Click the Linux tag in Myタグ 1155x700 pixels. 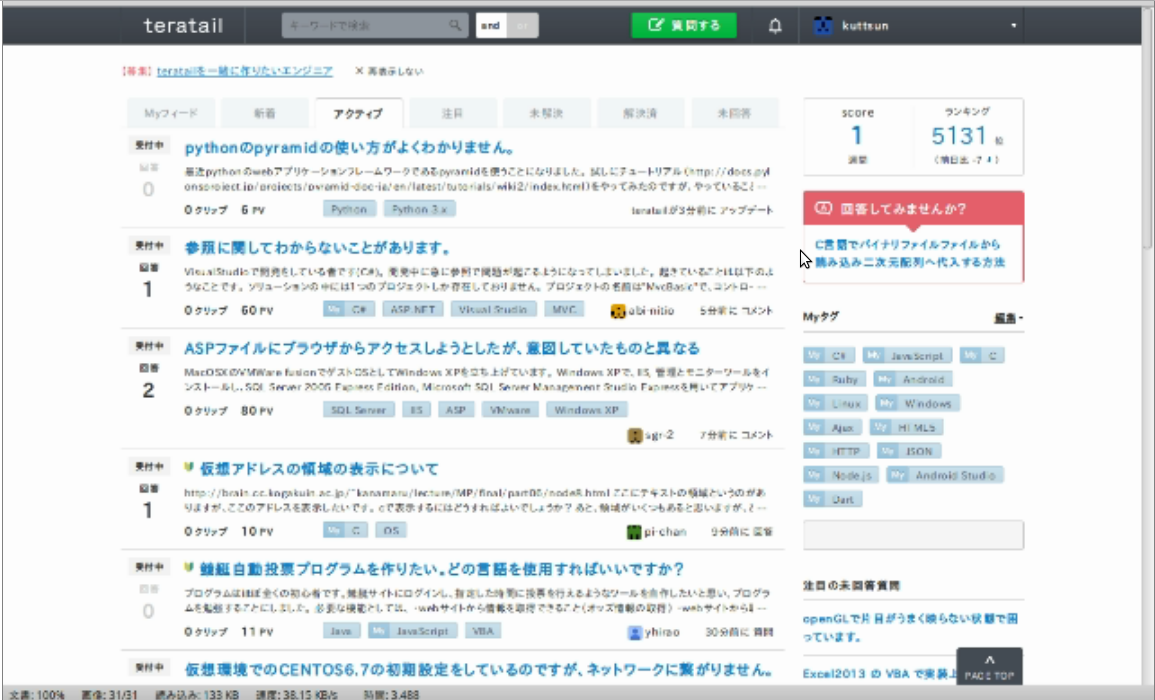click(x=835, y=404)
